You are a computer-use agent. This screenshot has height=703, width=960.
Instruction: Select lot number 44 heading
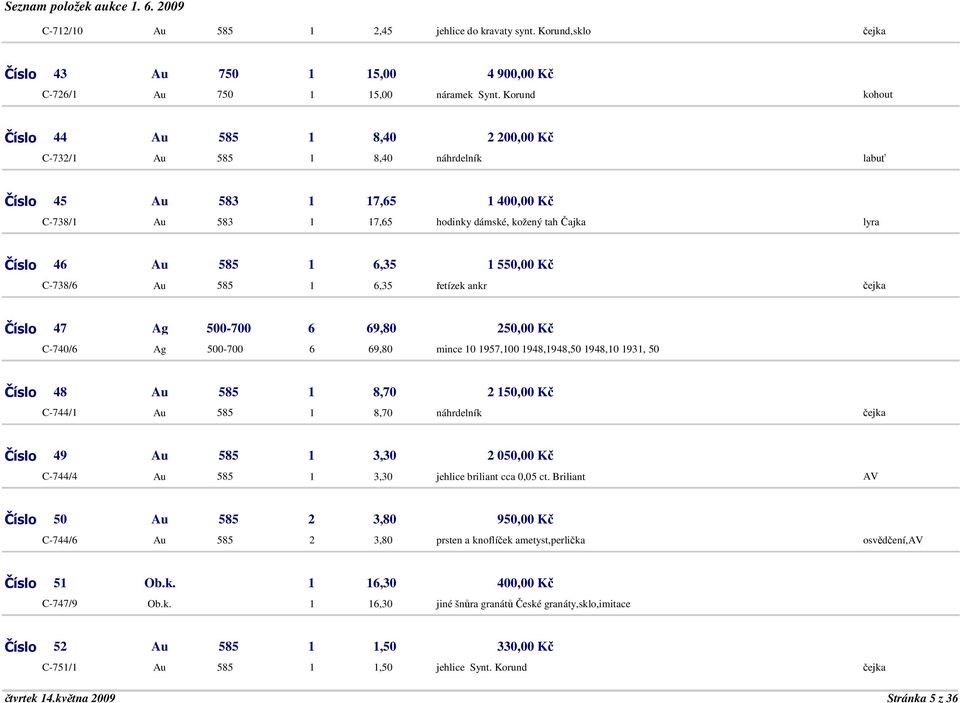point(61,137)
